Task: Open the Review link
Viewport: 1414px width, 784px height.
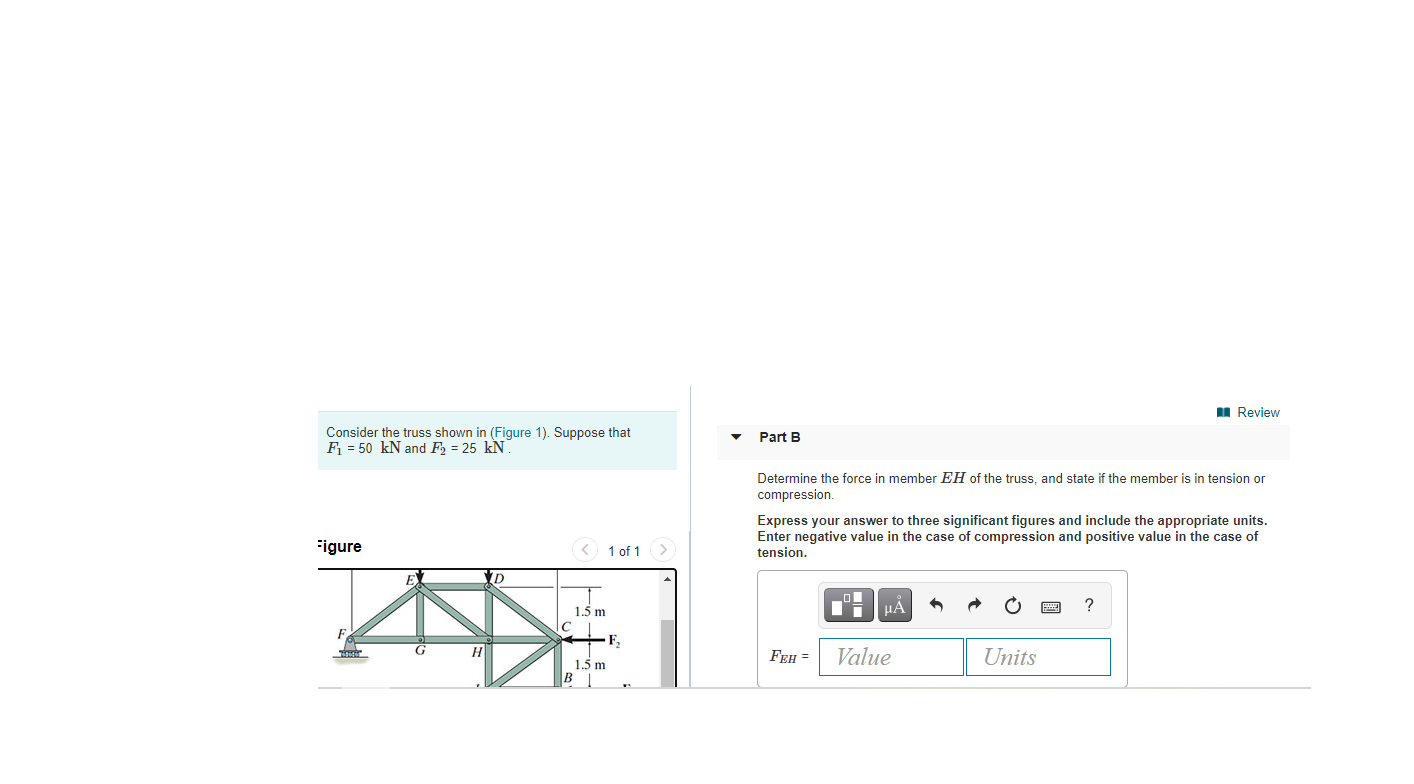Action: tap(1249, 412)
